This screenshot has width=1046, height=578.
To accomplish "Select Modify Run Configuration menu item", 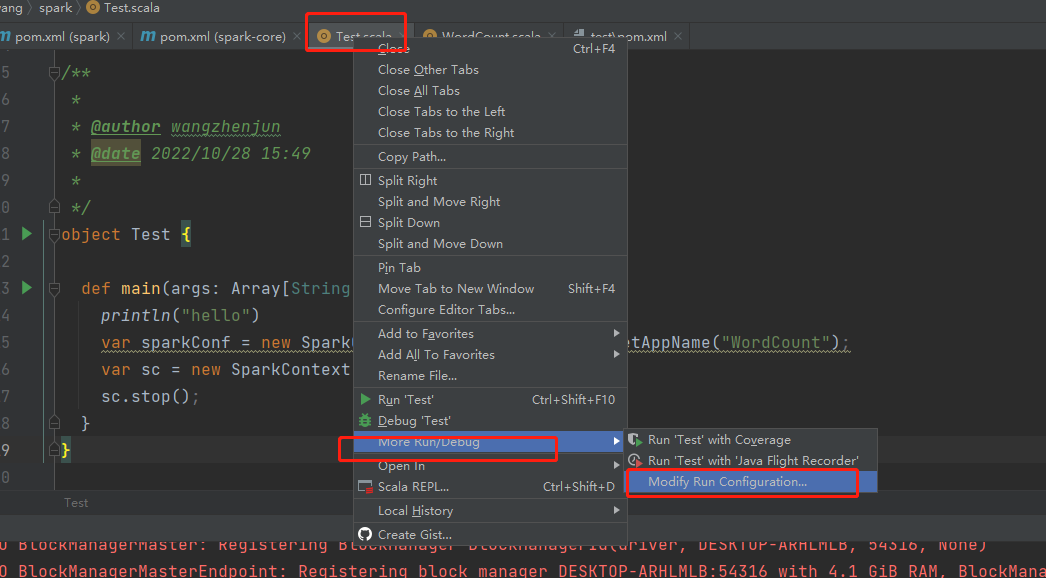I will (727, 482).
